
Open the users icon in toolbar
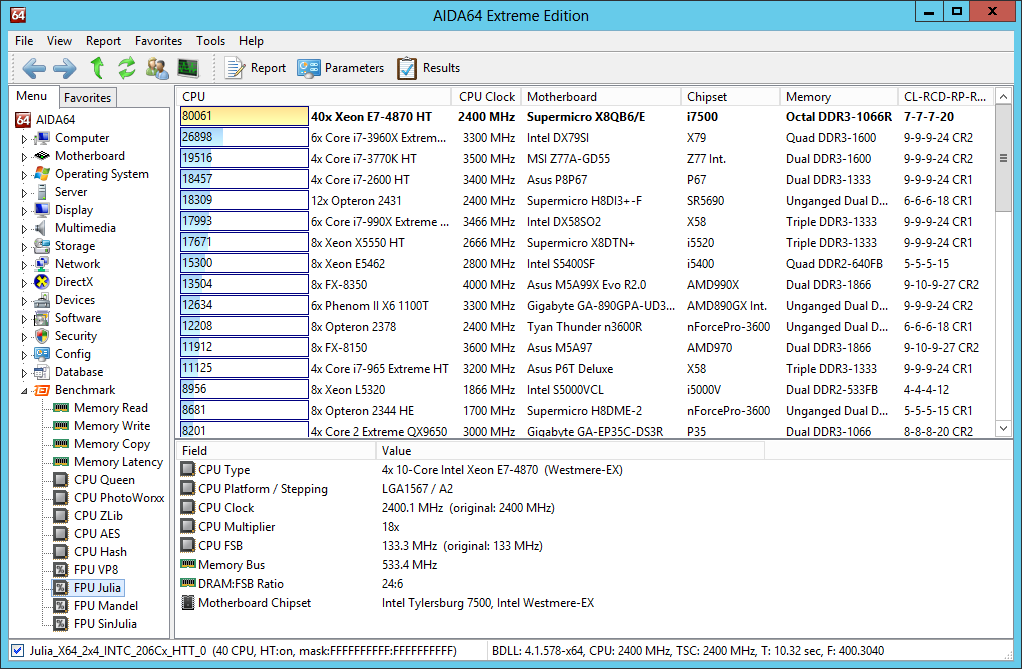157,68
